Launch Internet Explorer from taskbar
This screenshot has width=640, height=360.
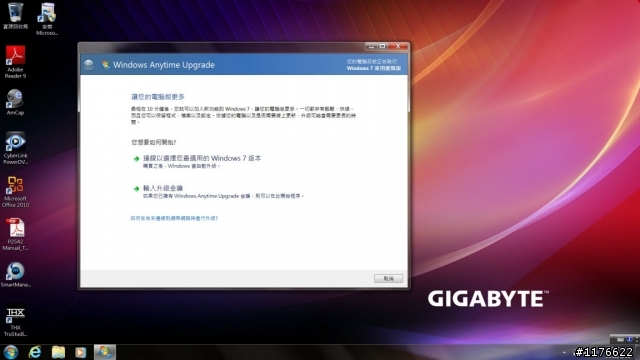35,352
